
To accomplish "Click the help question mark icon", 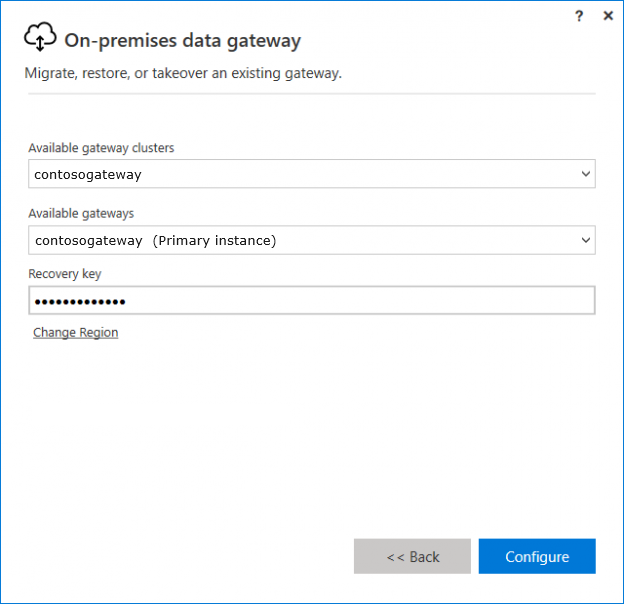I will (x=579, y=16).
